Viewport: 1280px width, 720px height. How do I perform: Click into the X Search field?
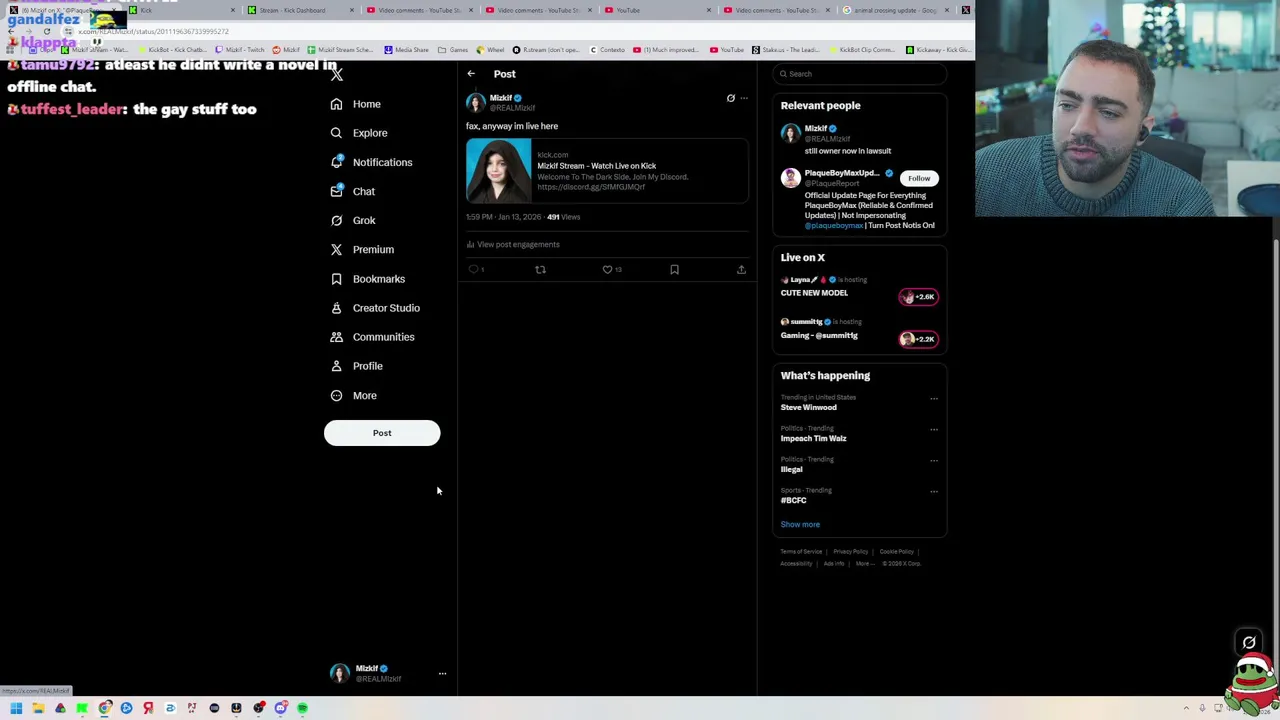(x=859, y=74)
